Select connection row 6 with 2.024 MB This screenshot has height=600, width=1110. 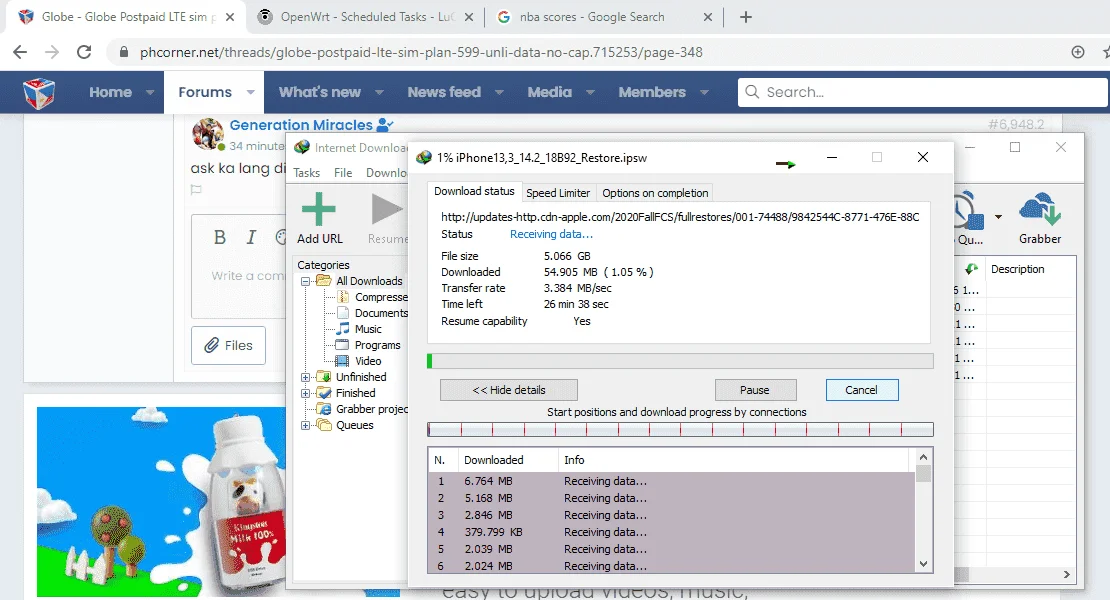[x=671, y=566]
